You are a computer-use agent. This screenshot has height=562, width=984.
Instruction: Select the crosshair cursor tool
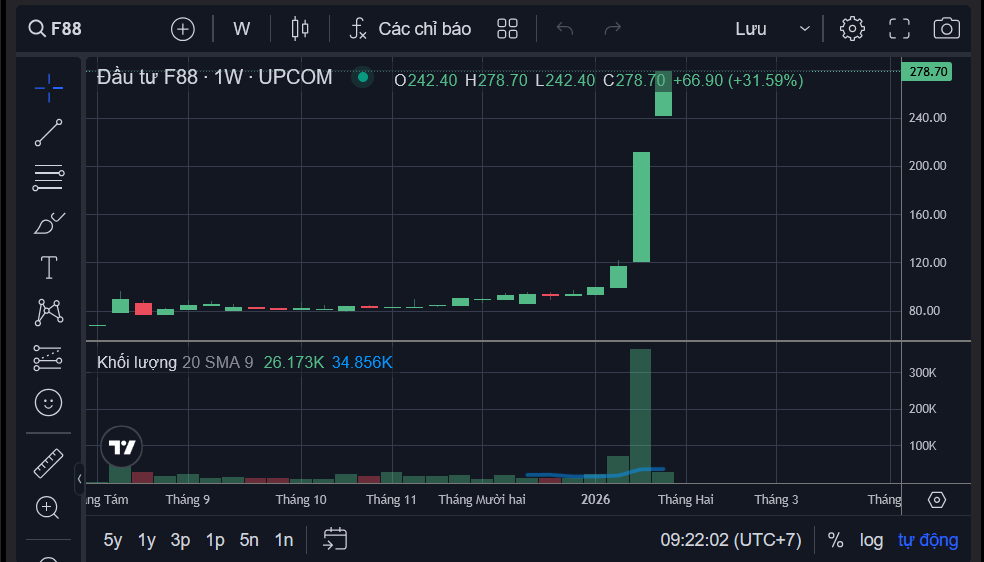pos(48,88)
